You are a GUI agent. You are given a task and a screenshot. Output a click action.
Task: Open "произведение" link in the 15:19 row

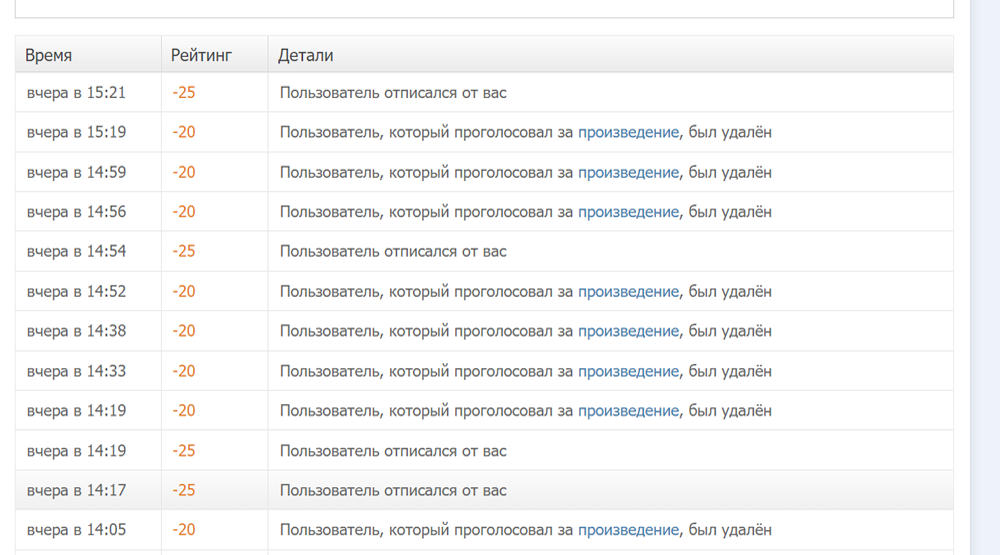[628, 132]
